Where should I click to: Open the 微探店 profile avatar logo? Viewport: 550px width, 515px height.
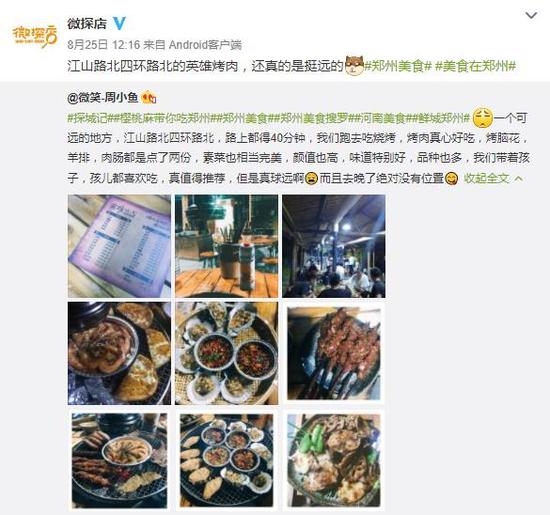(x=34, y=36)
